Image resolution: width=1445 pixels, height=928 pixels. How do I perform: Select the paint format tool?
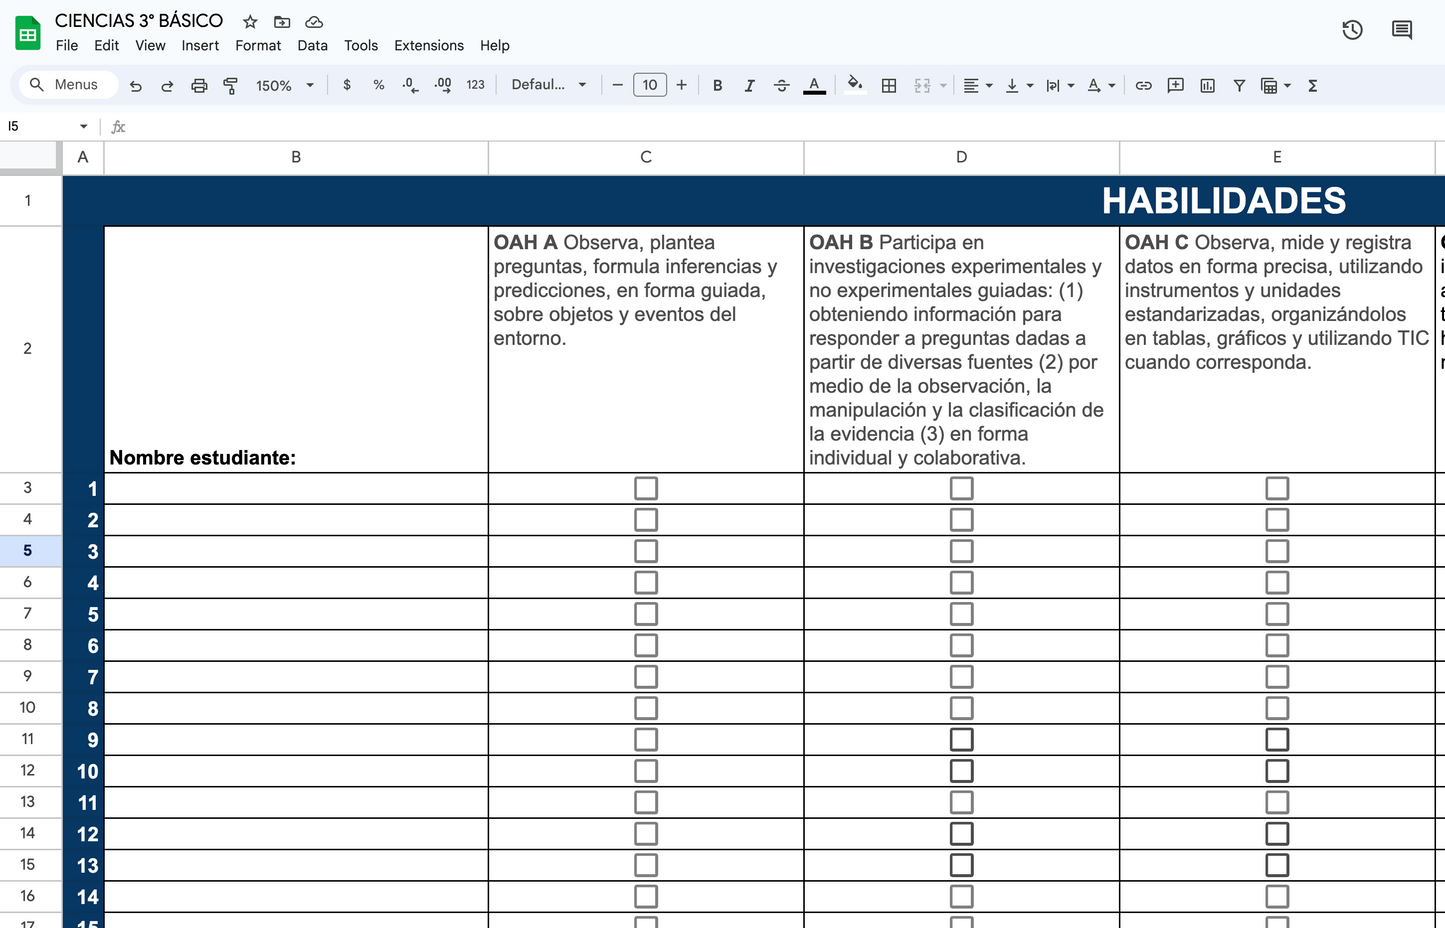(230, 86)
